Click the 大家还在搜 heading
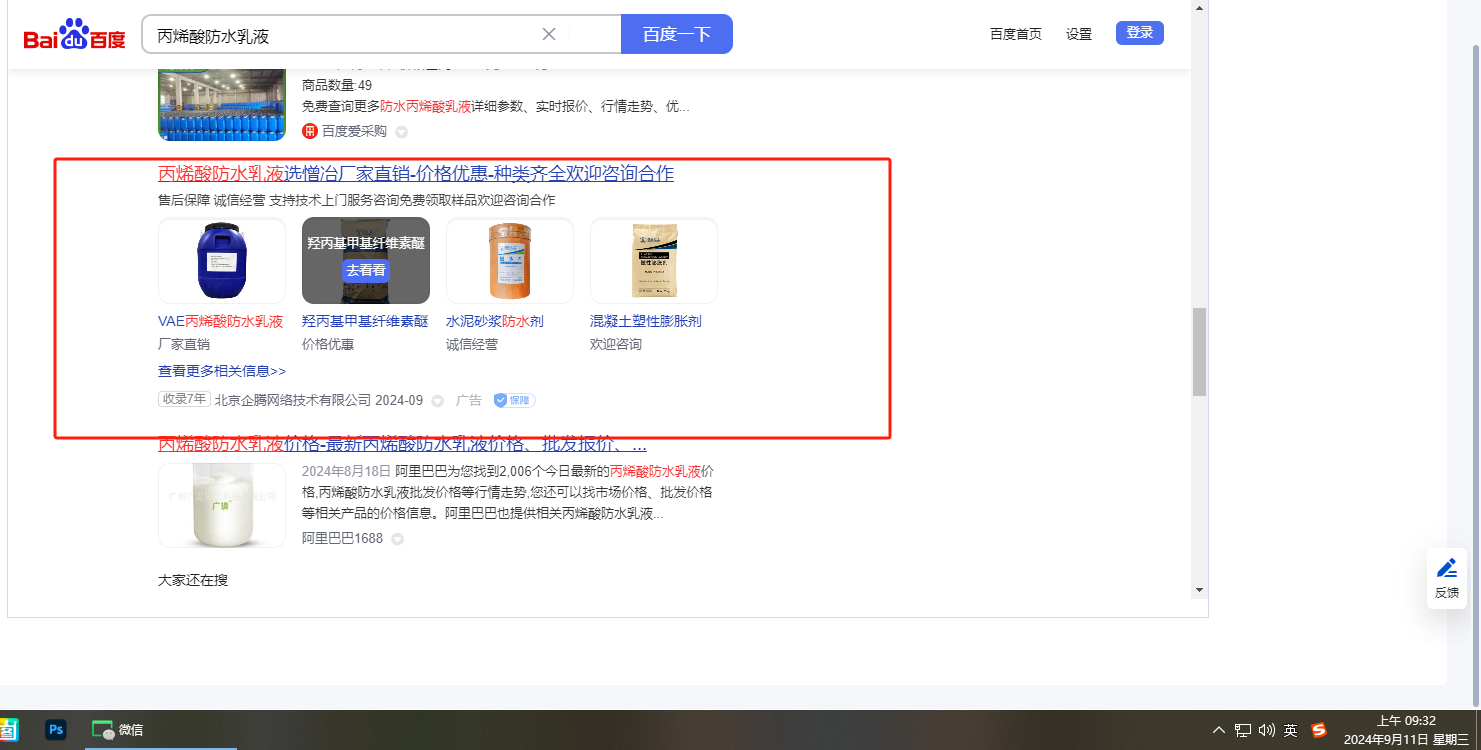 pyautogui.click(x=193, y=579)
